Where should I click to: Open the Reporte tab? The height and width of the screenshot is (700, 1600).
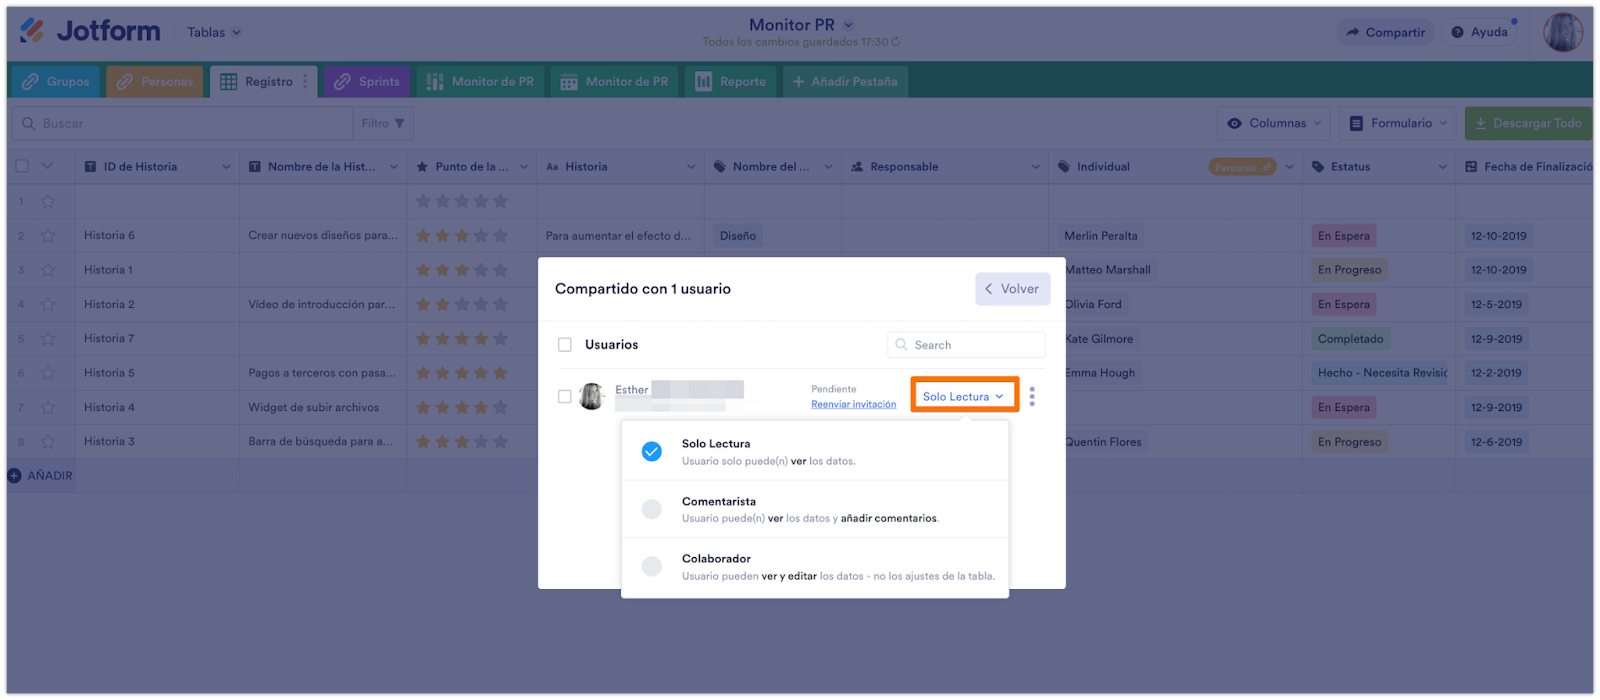[x=731, y=81]
